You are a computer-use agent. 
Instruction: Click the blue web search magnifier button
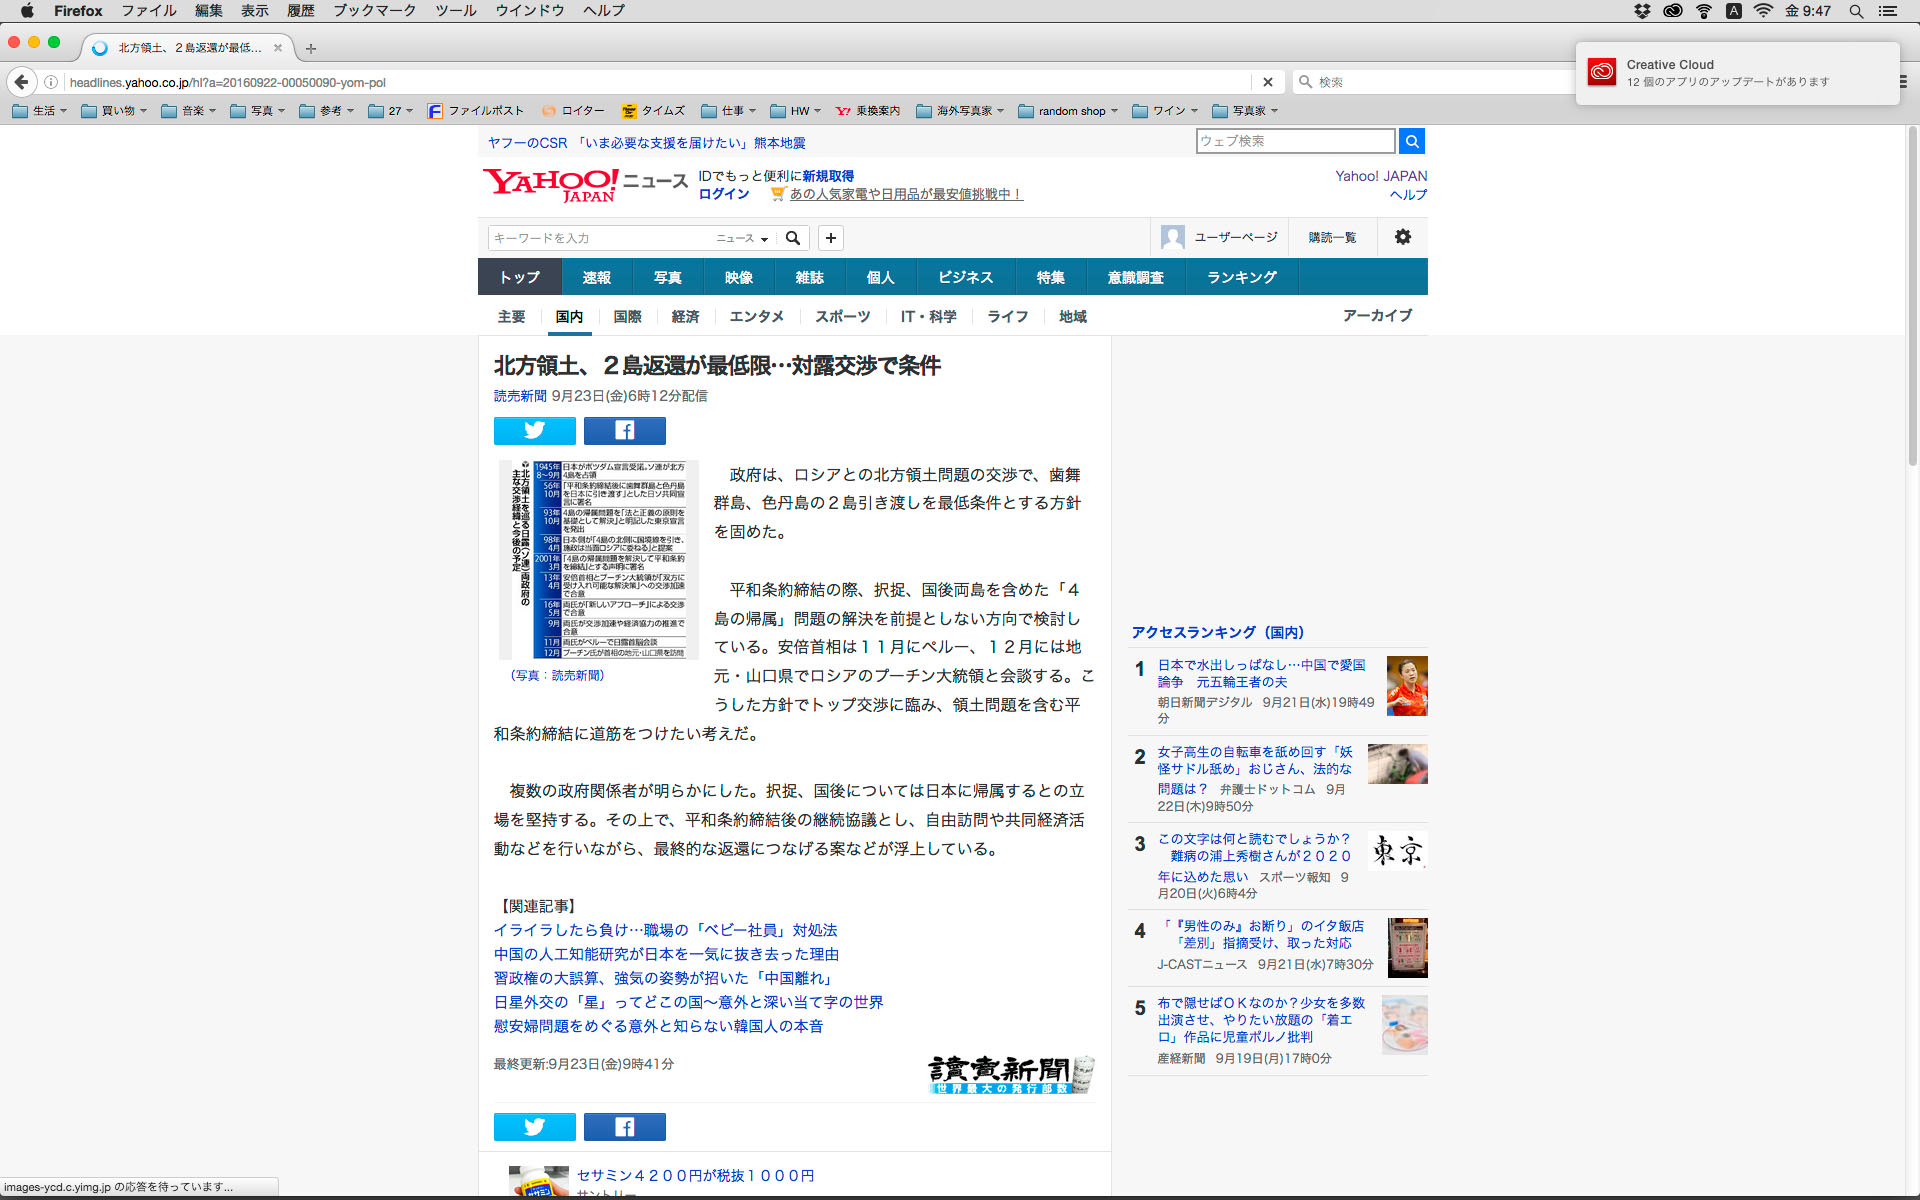click(x=1411, y=141)
